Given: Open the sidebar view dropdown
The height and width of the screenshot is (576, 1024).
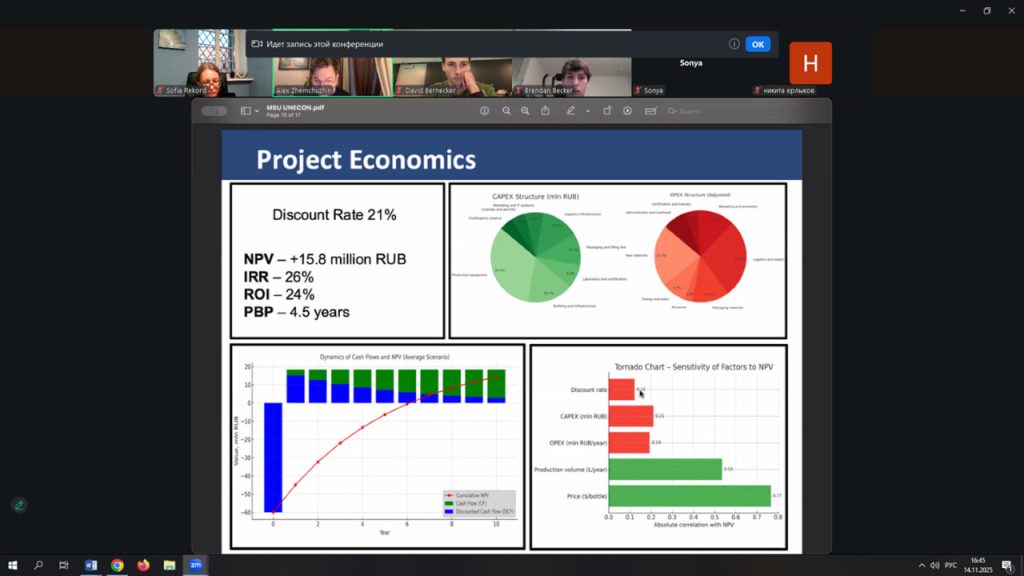Looking at the screenshot, I should [250, 111].
